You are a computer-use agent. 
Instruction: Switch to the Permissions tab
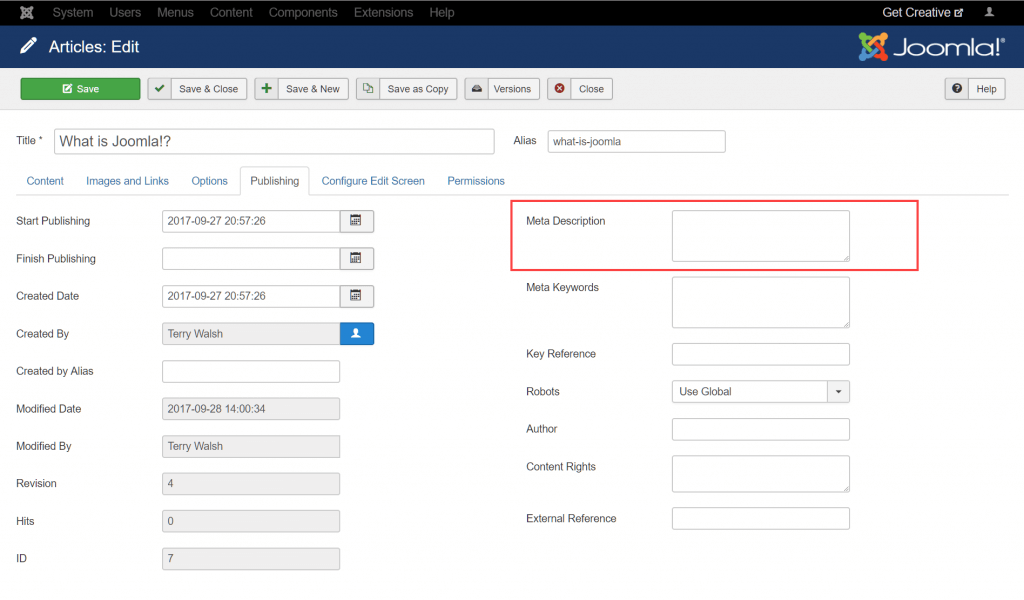click(475, 181)
